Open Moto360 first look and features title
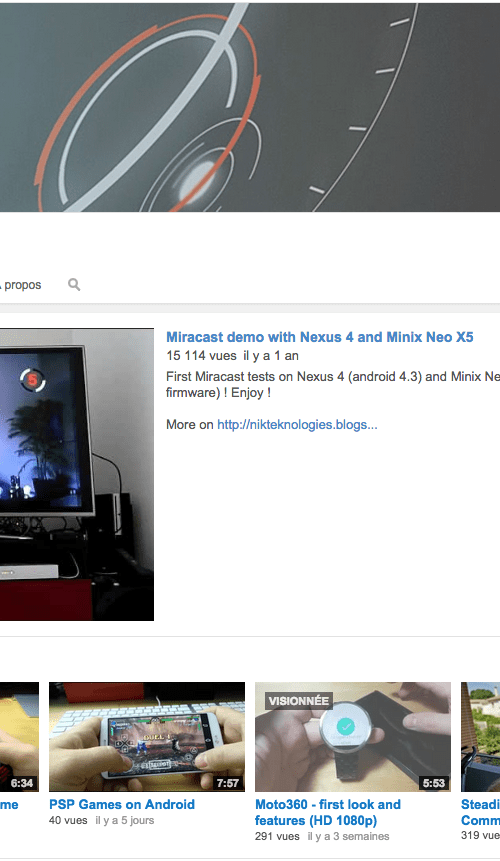The image size is (500, 861). click(328, 812)
